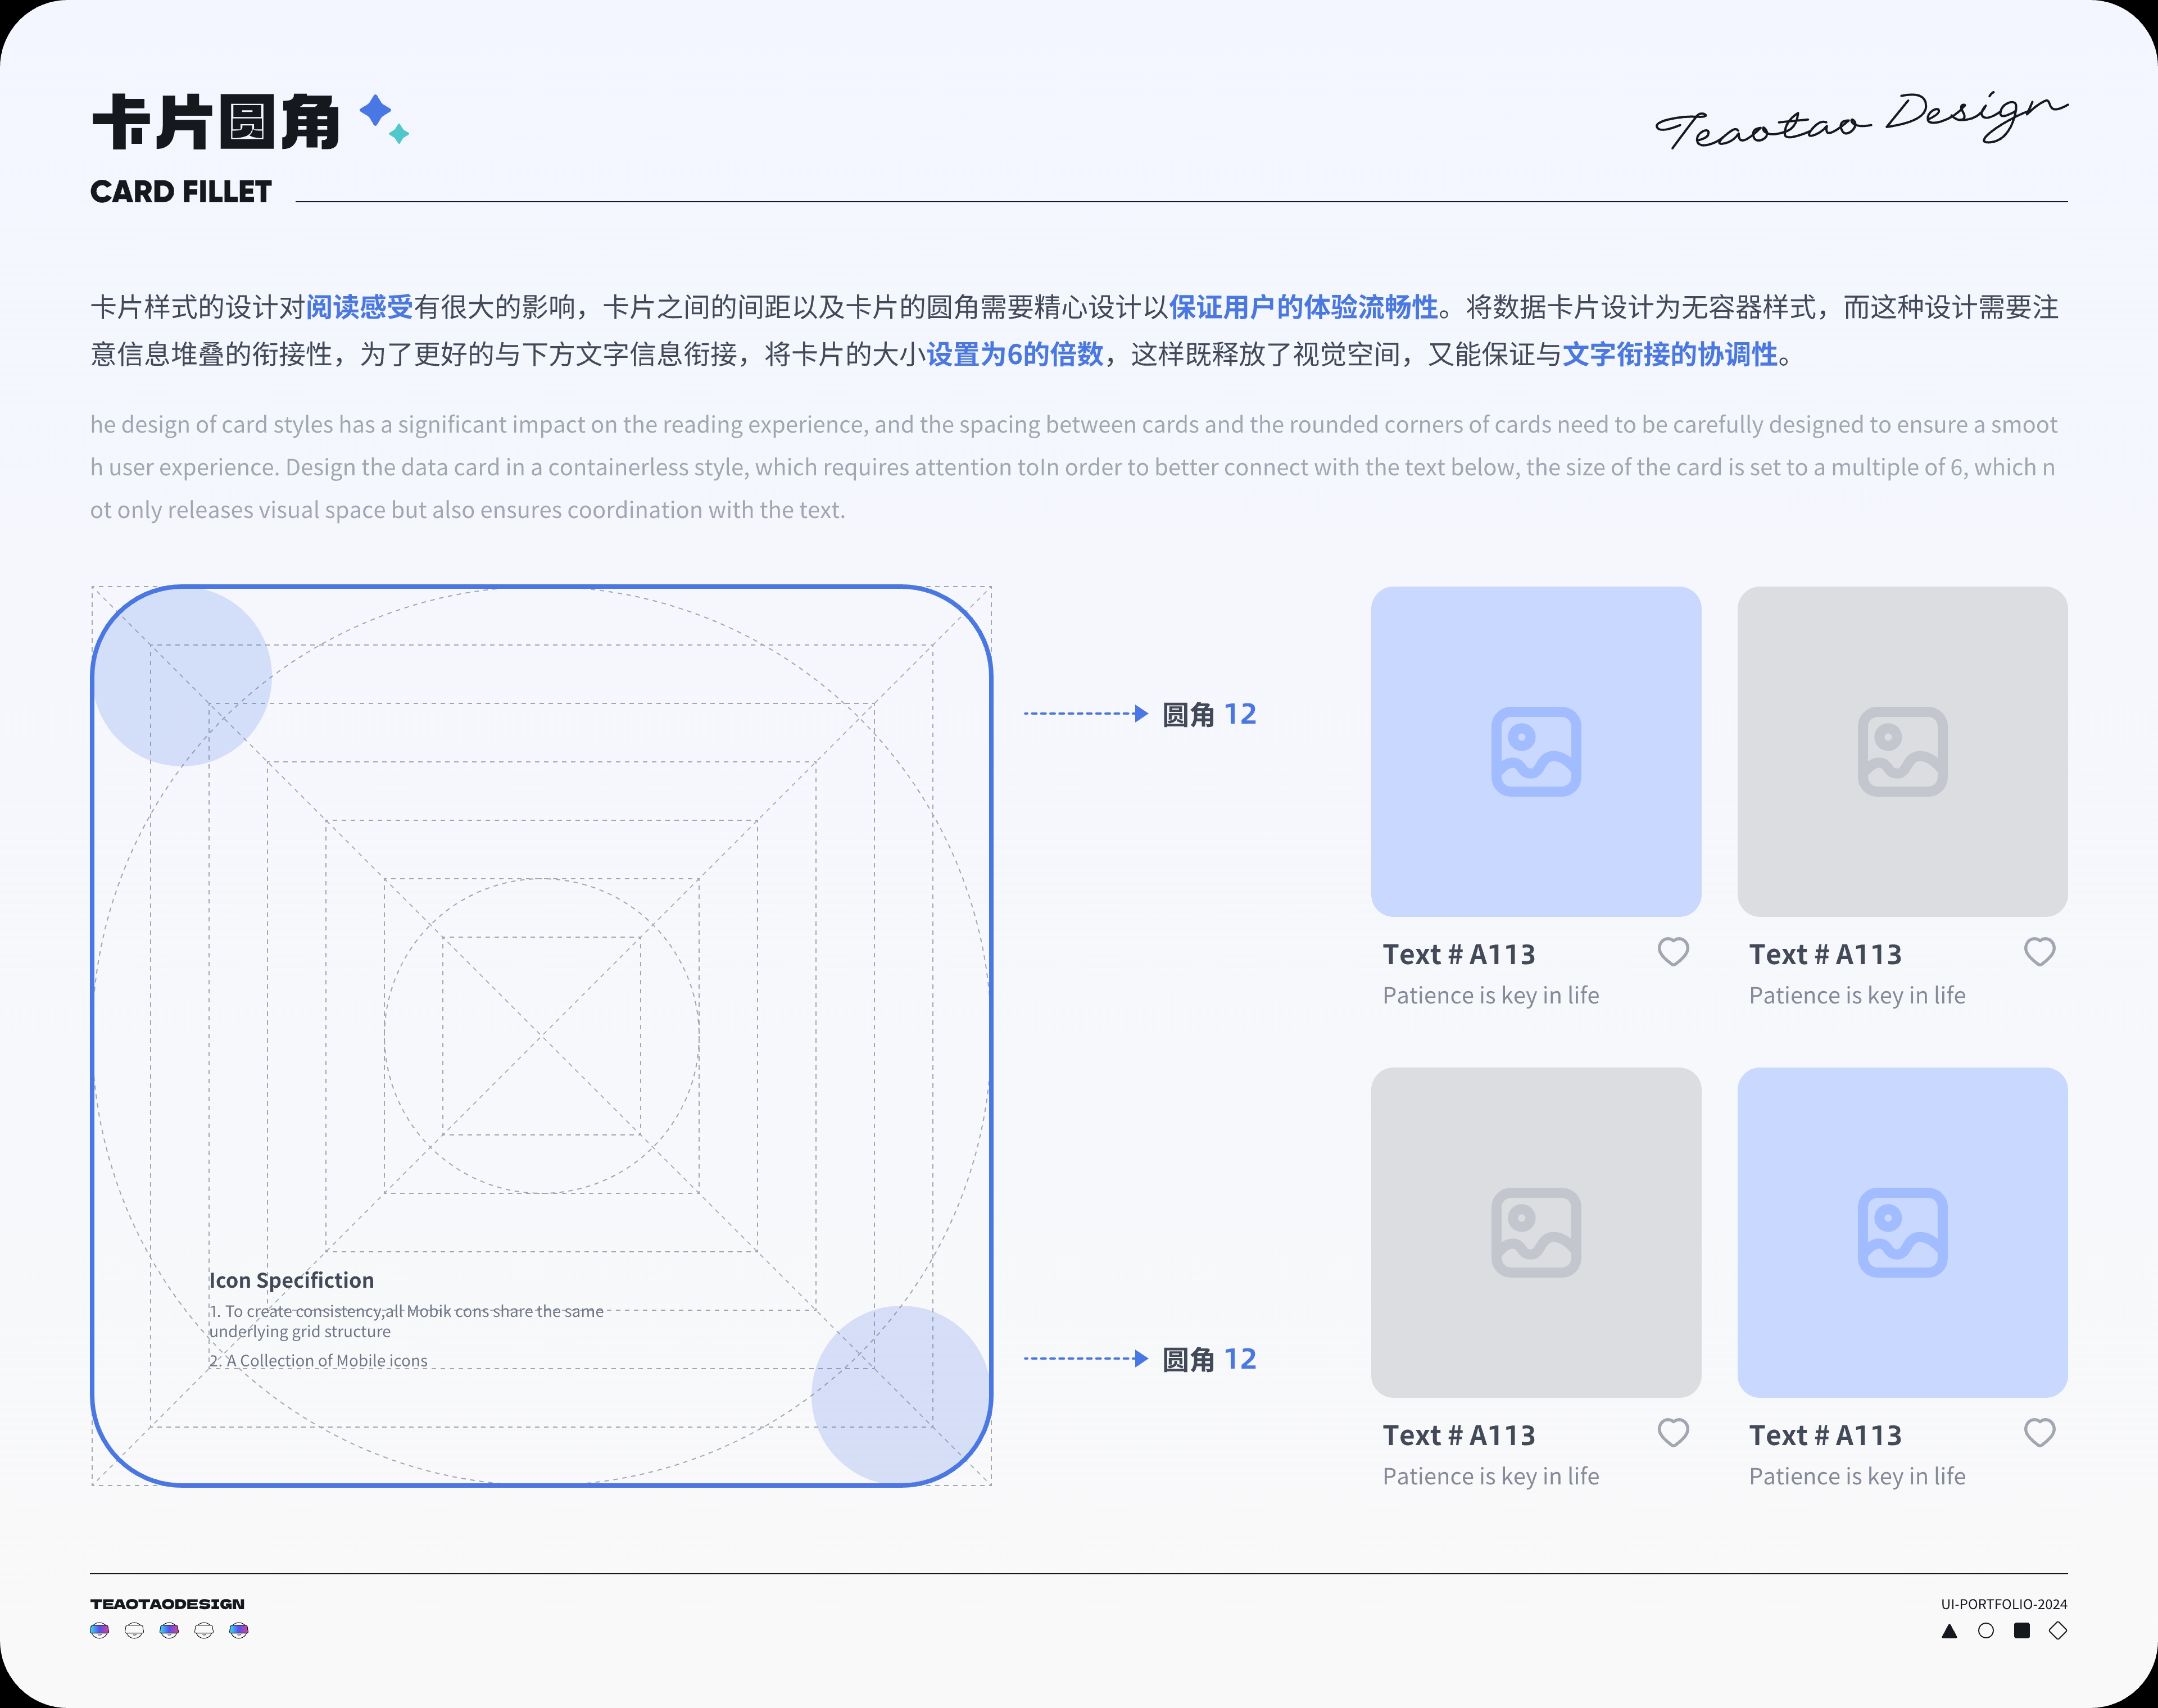Viewport: 2158px width, 1708px height.
Task: Click the heart on the top-right gray card
Action: (2039, 952)
